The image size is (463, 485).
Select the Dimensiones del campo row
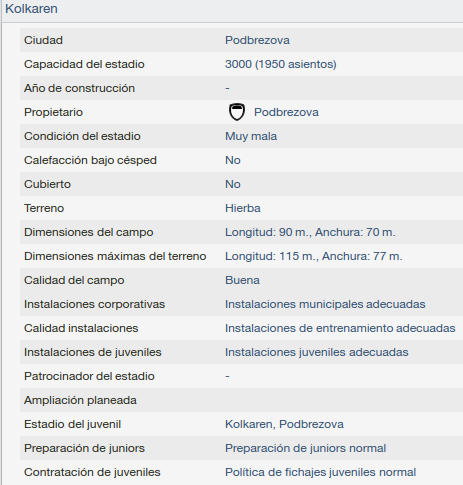(x=241, y=232)
